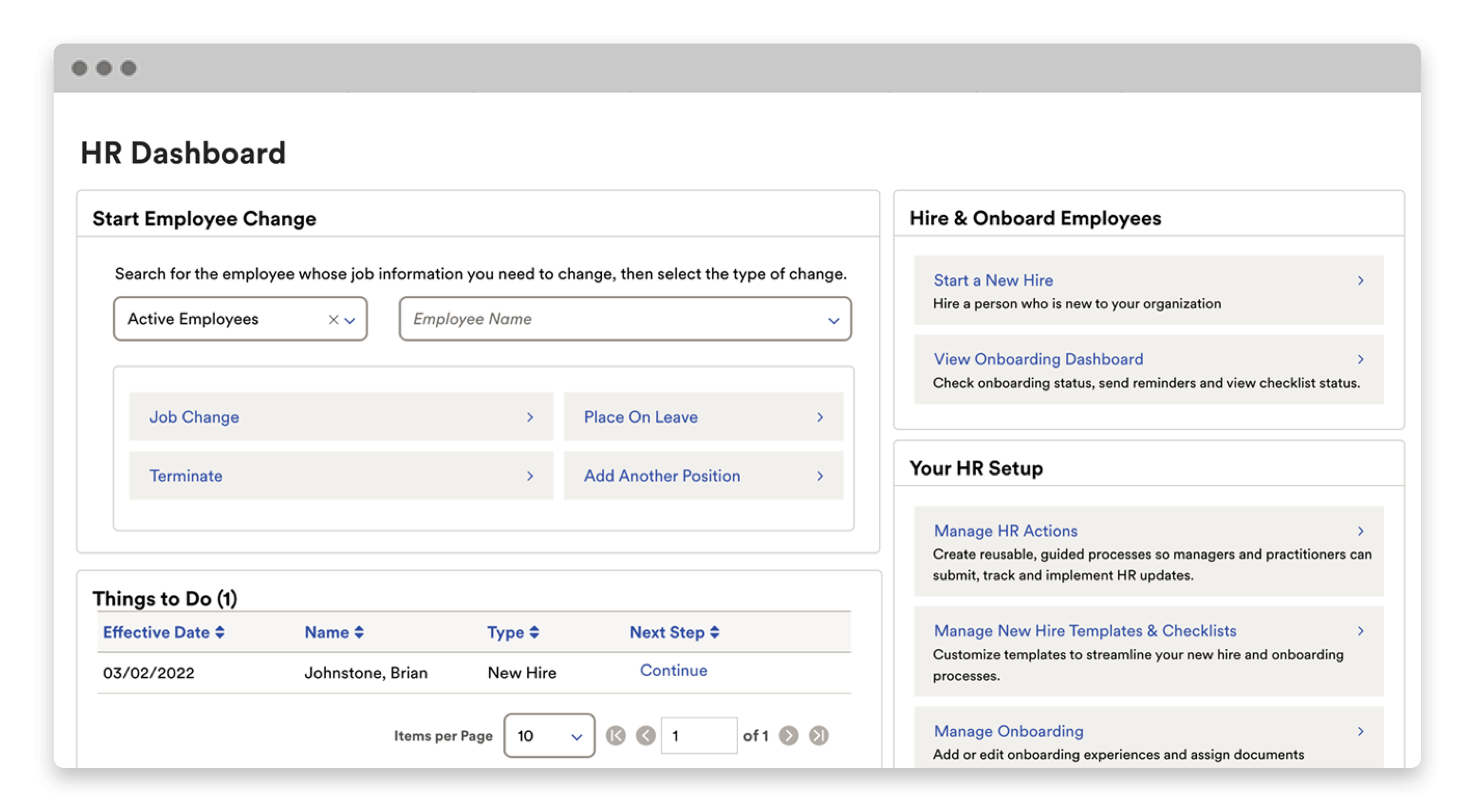
Task: Click inside the page number input field
Action: [699, 735]
